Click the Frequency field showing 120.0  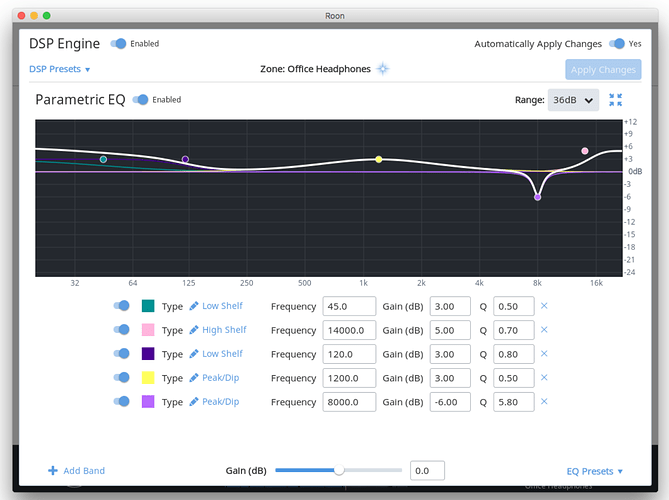[349, 354]
